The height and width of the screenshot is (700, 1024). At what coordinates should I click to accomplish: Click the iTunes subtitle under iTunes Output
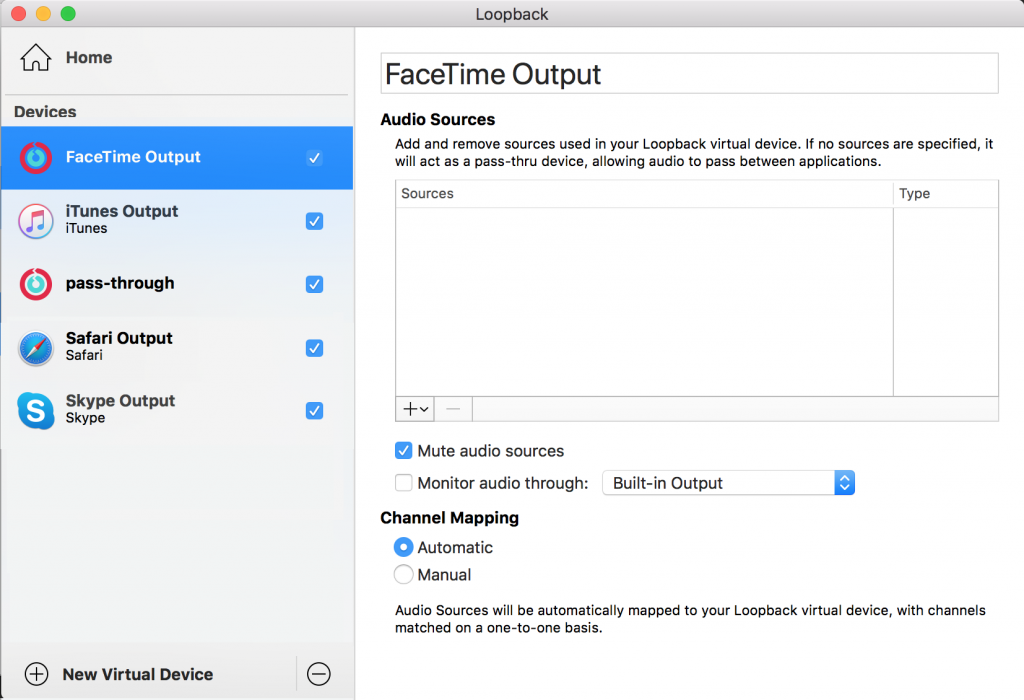point(86,229)
